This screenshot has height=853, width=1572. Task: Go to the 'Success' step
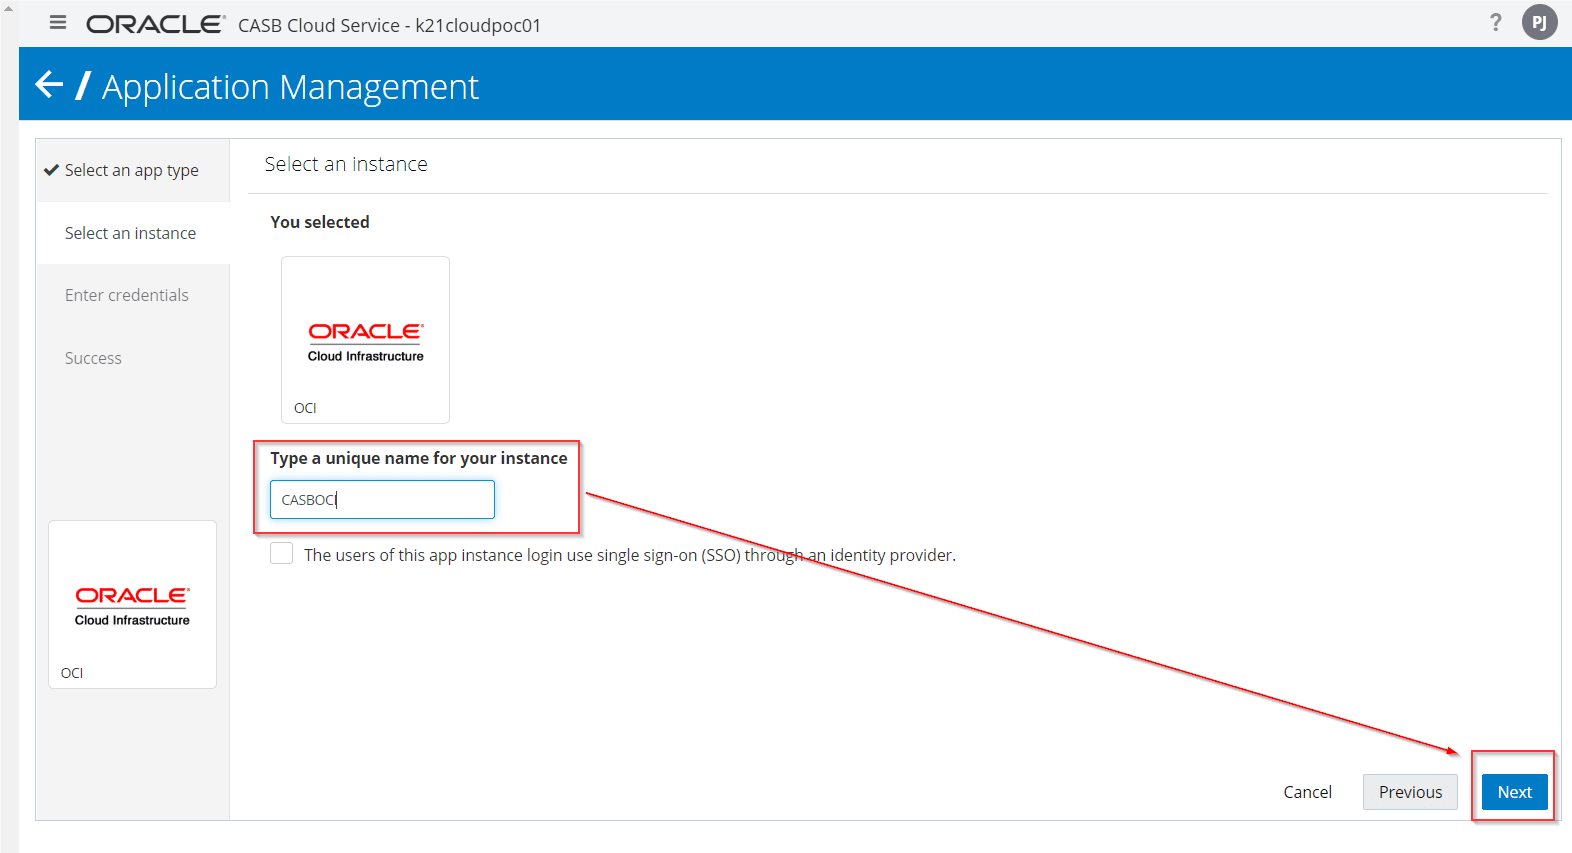pyautogui.click(x=93, y=358)
